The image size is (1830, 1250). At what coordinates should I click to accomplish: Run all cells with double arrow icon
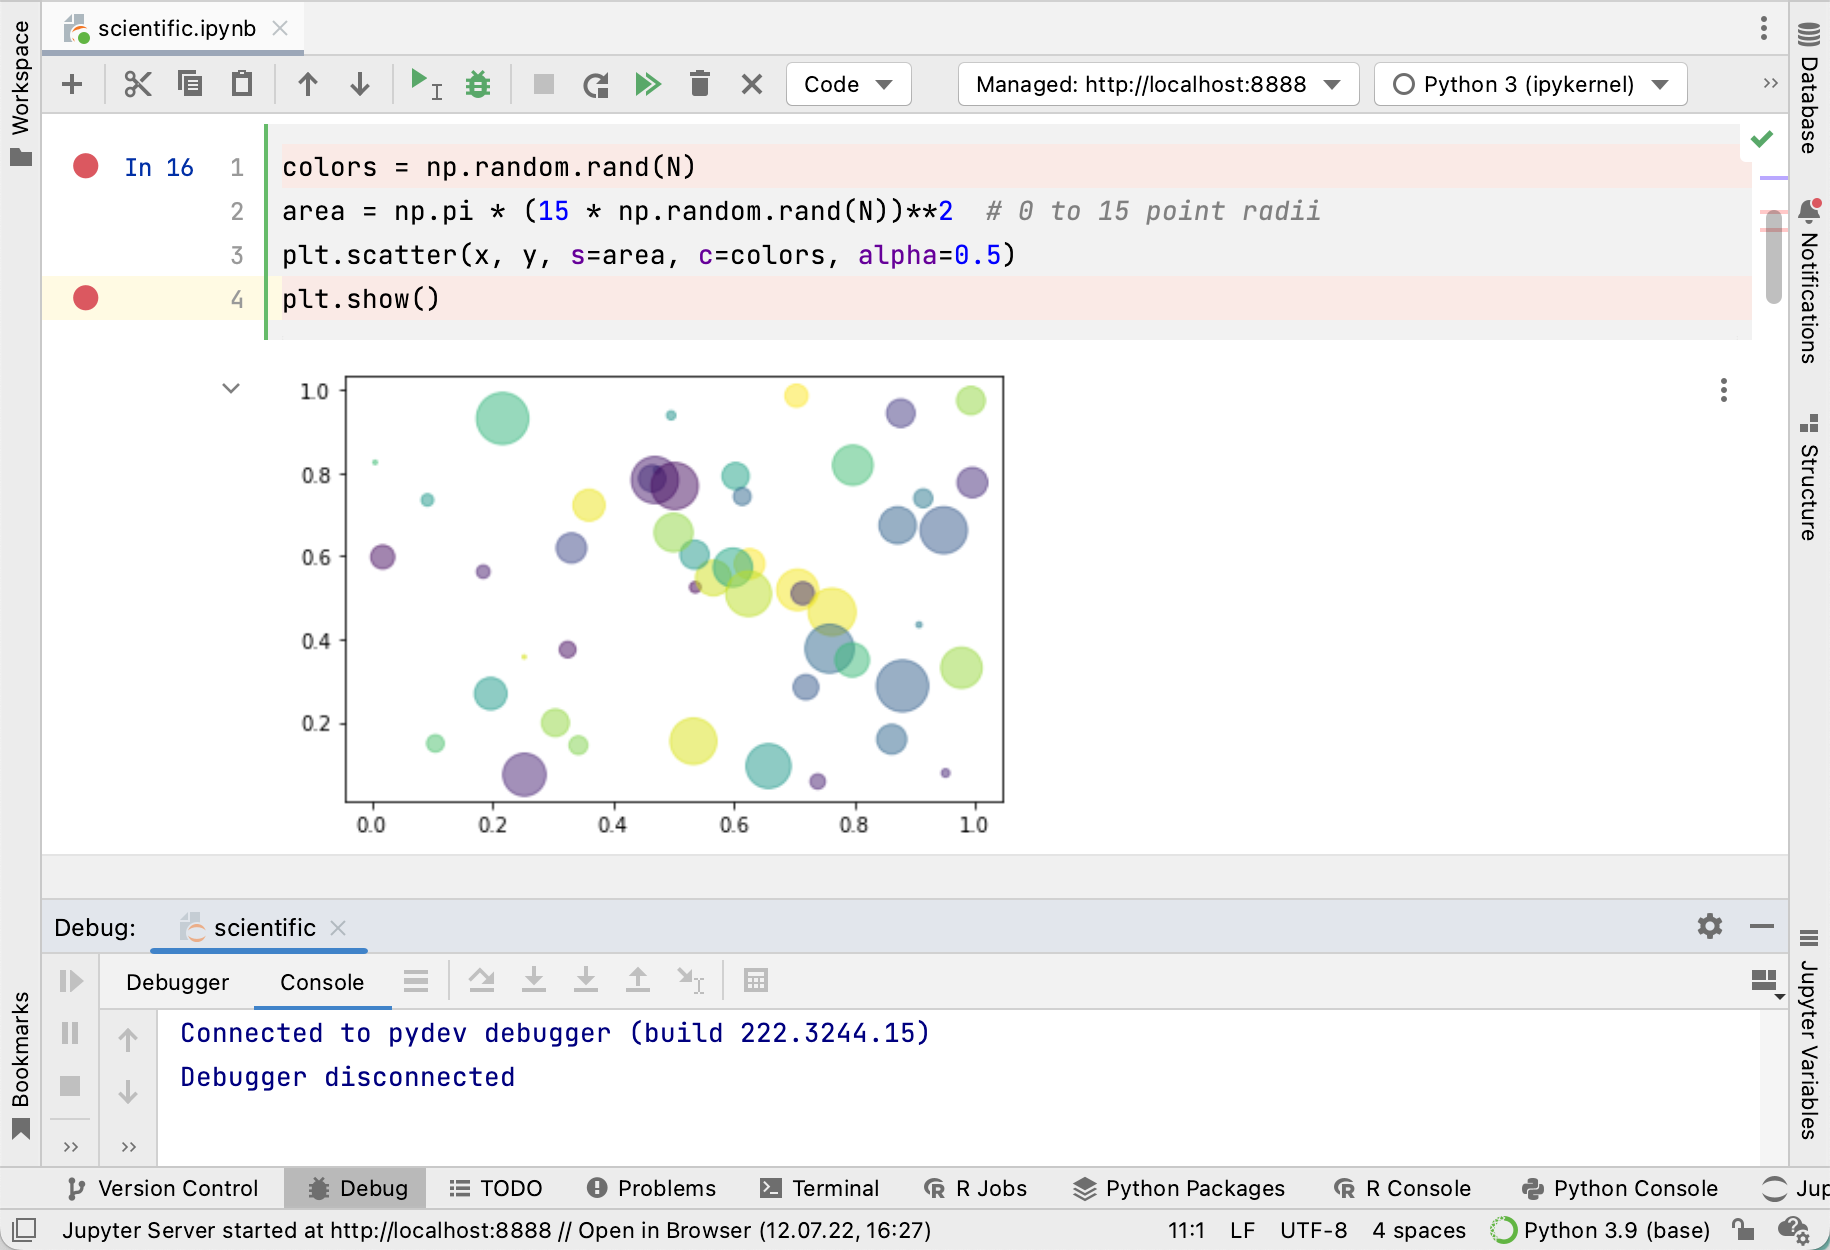648,85
